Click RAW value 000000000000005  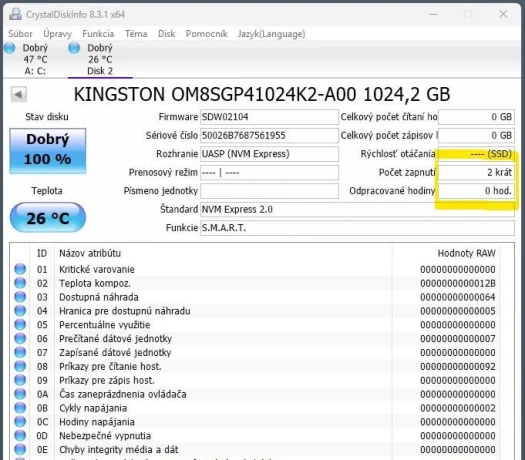point(458,311)
